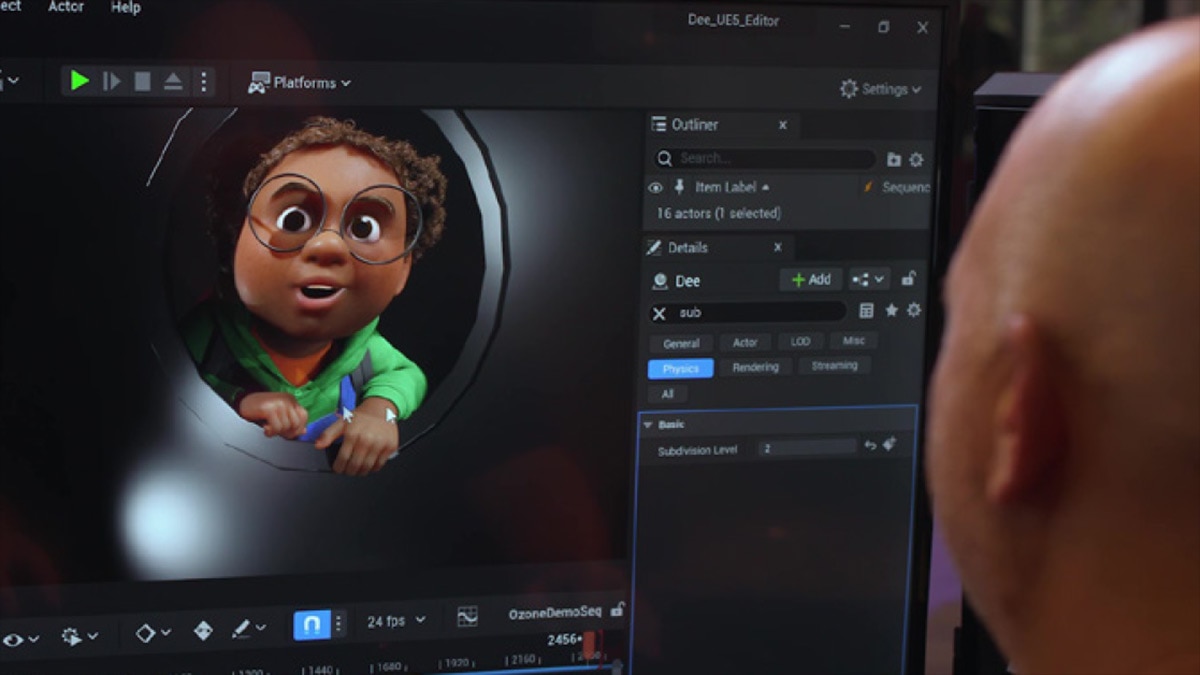The image size is (1200, 675).
Task: Toggle the Outliner visibility eye column
Action: (655, 187)
